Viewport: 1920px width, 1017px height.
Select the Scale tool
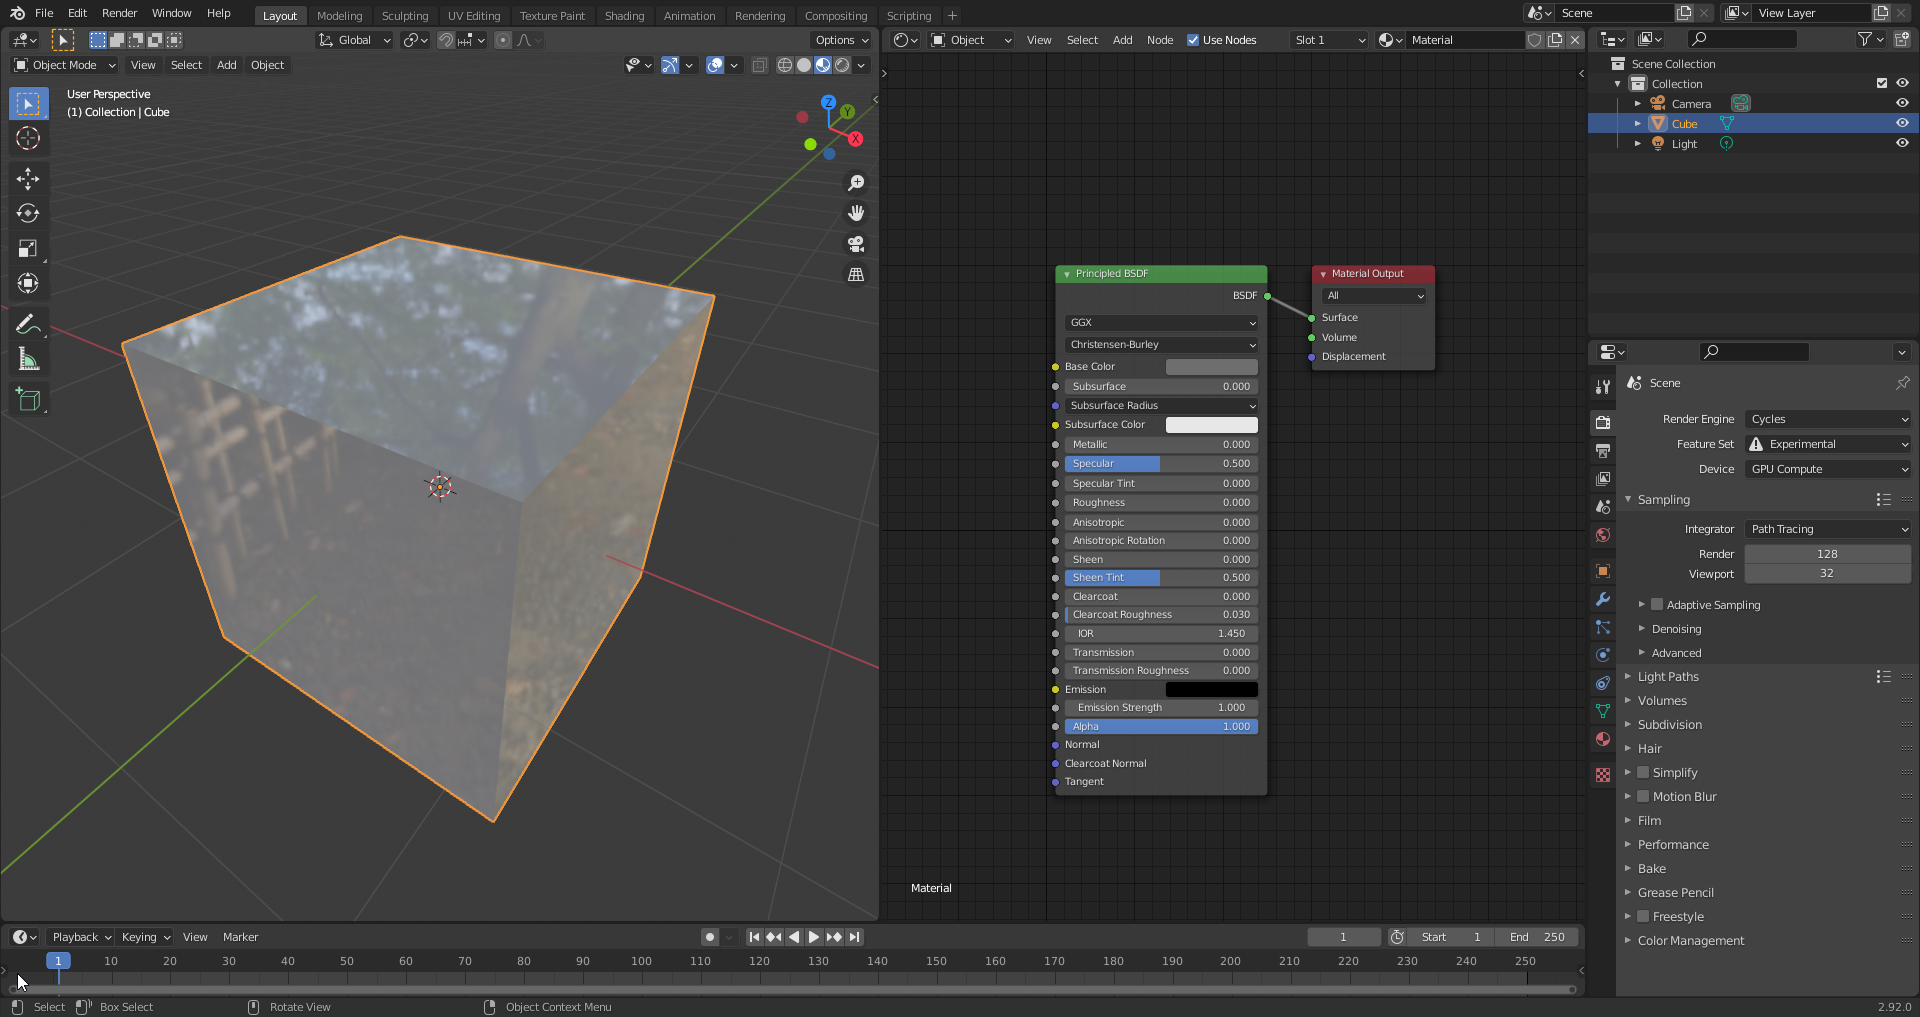point(28,249)
